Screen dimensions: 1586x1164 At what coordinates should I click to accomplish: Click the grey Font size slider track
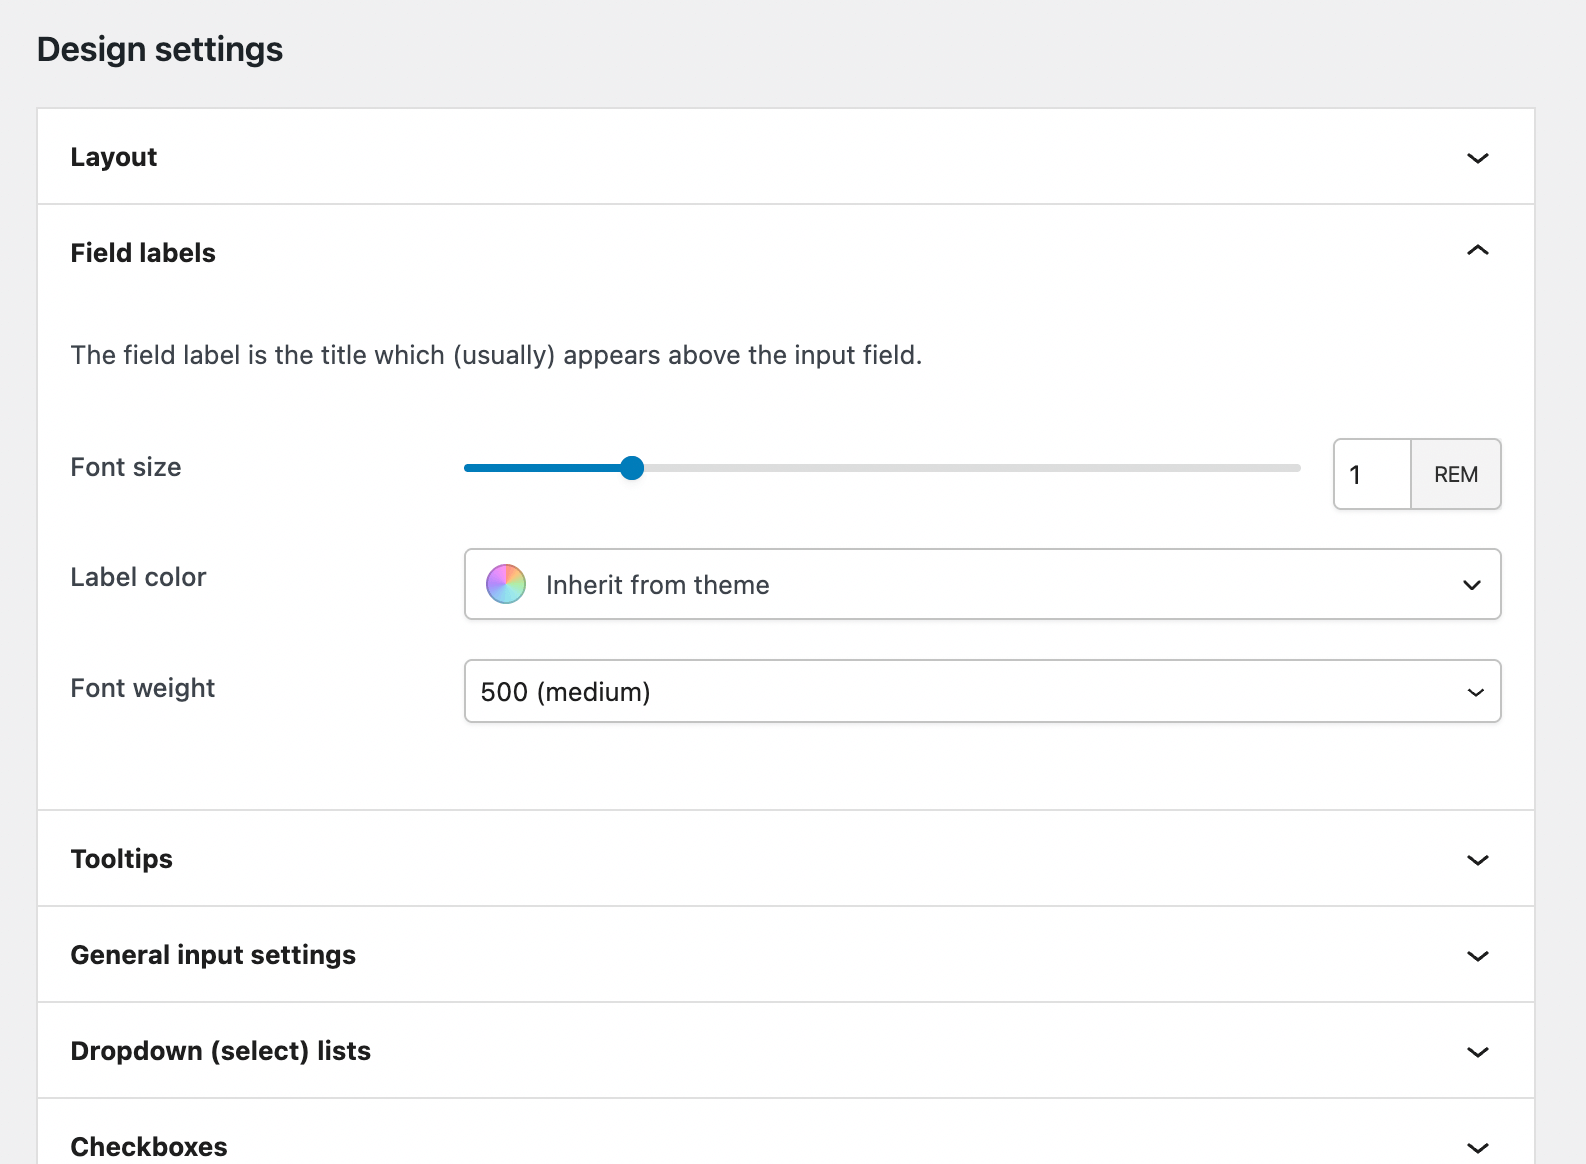(972, 468)
